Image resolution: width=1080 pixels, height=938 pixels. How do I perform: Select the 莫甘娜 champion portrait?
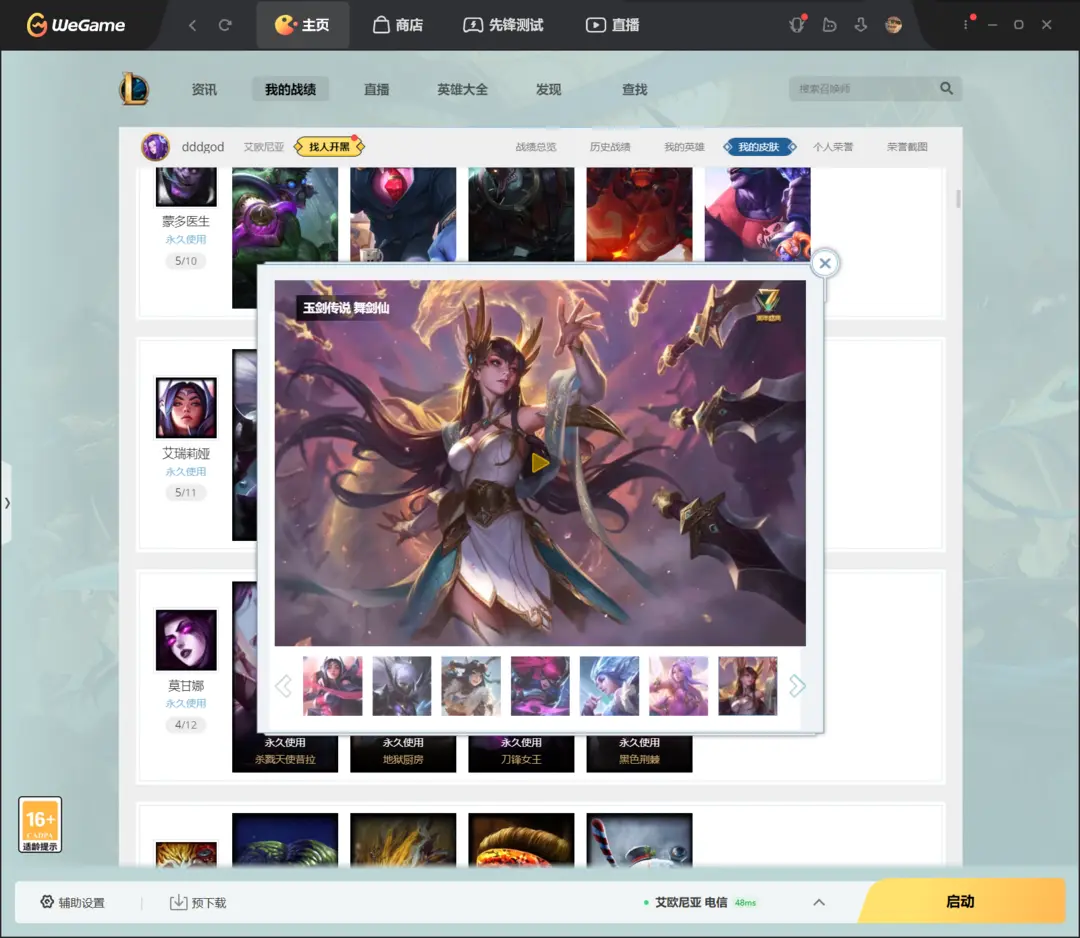(186, 640)
